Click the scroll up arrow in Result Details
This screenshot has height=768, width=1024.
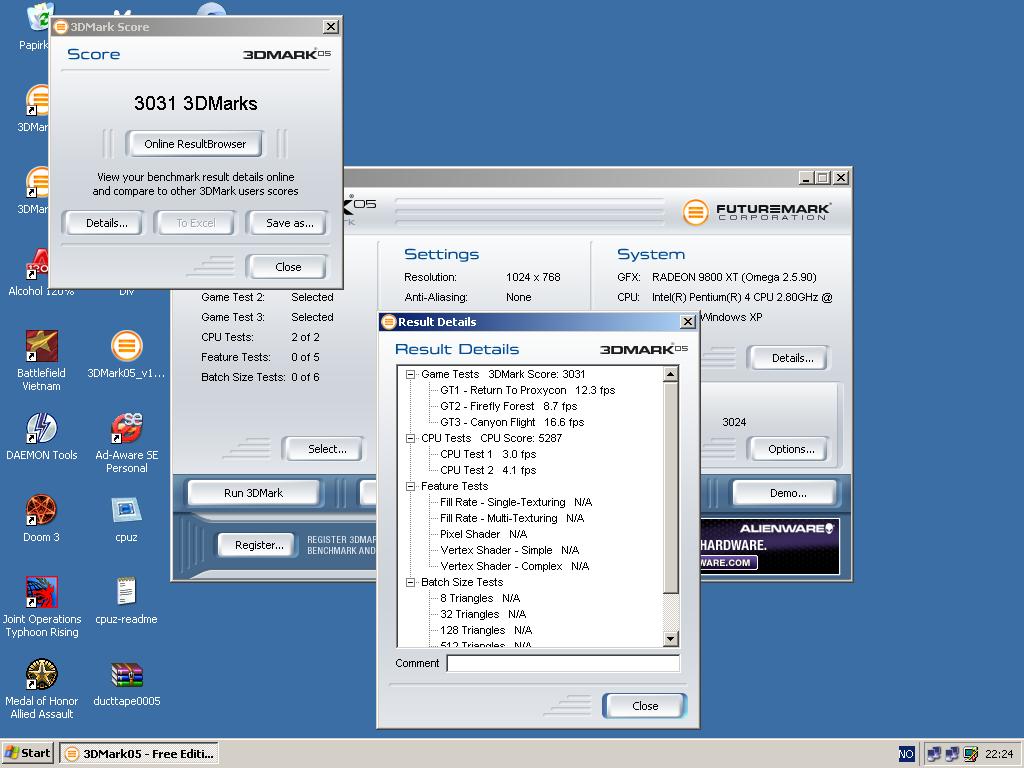(x=671, y=374)
